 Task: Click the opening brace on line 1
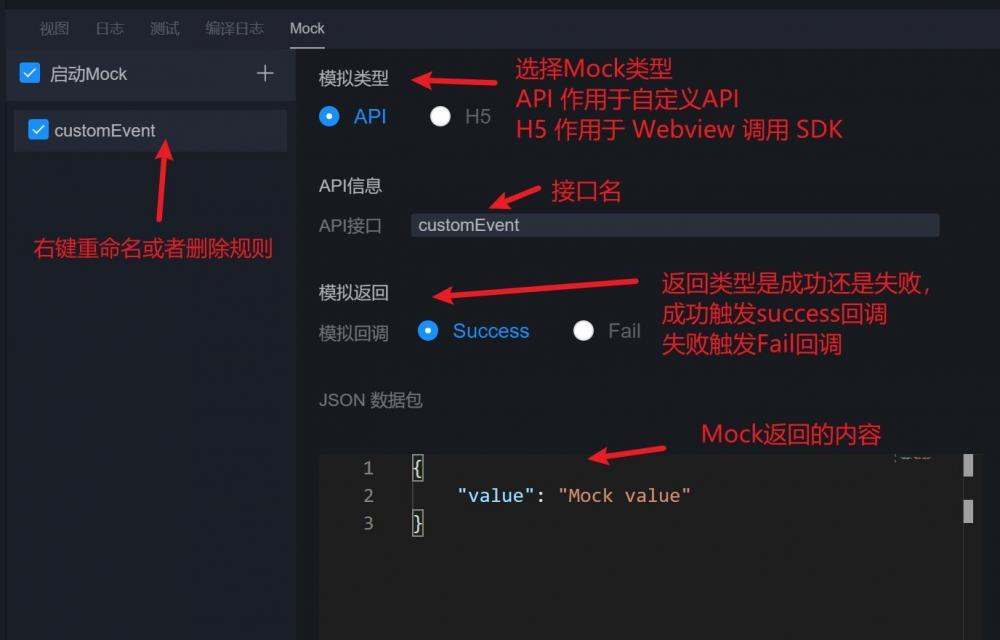(x=418, y=468)
